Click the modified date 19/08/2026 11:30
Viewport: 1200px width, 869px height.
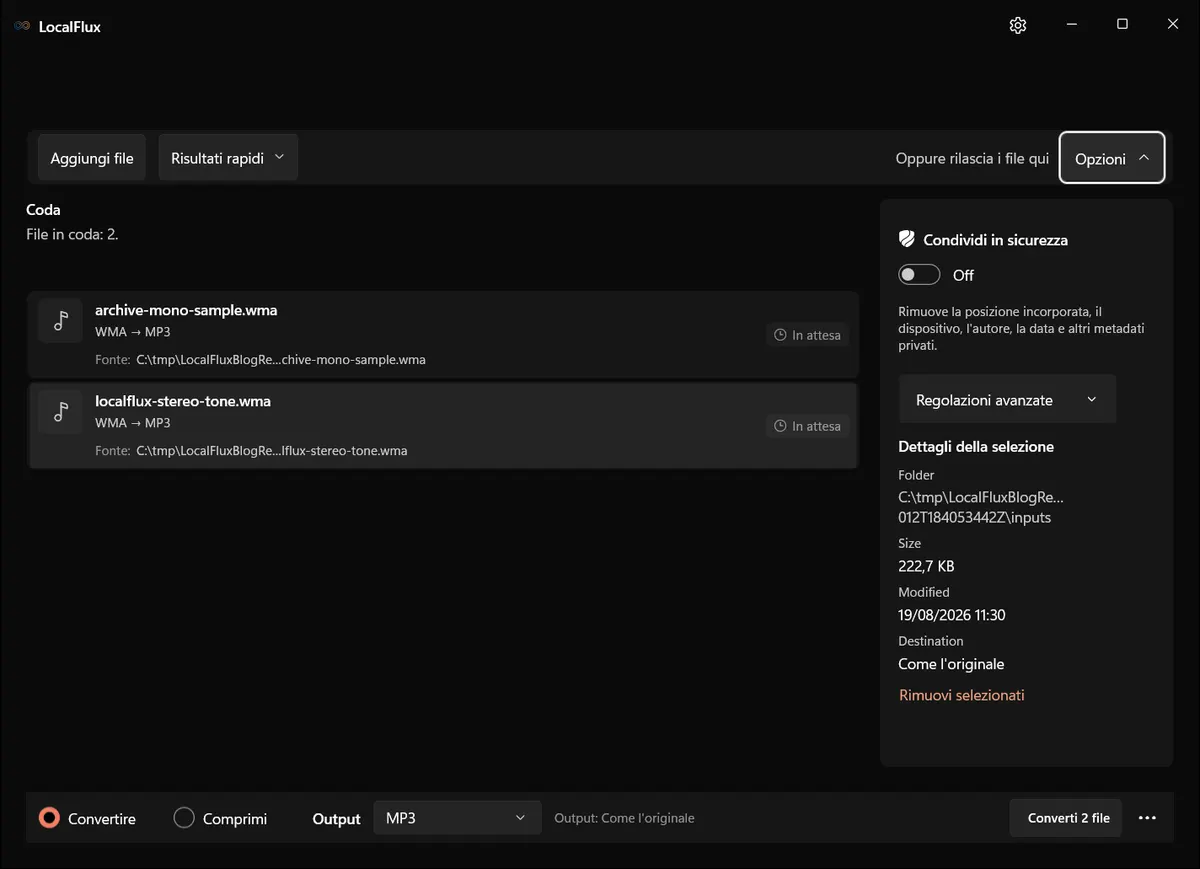pyautogui.click(x=952, y=615)
